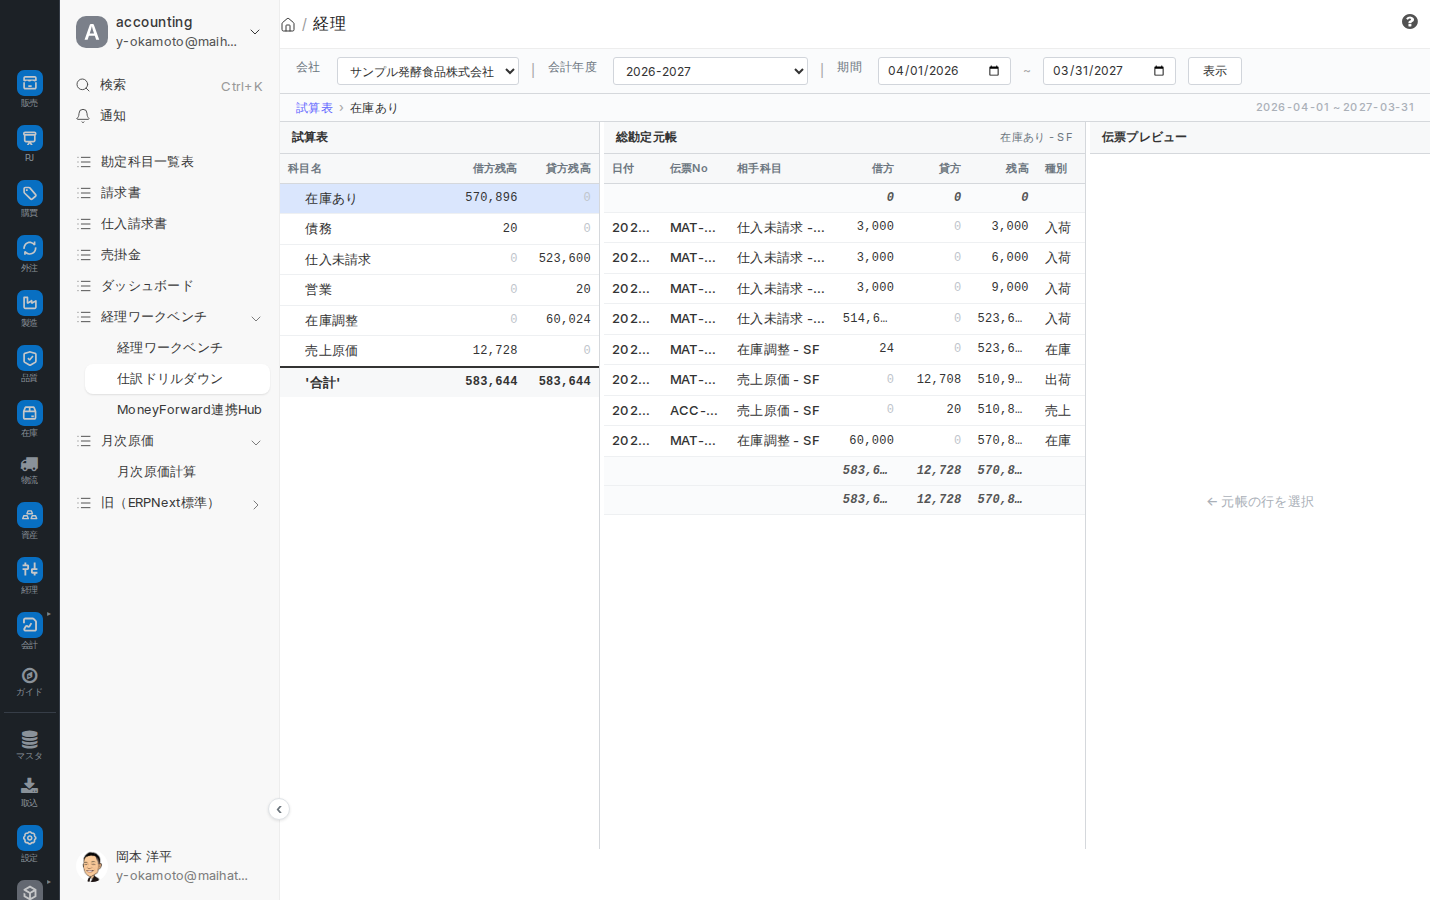Click the help question mark icon
This screenshot has height=900, width=1440.
(1410, 22)
